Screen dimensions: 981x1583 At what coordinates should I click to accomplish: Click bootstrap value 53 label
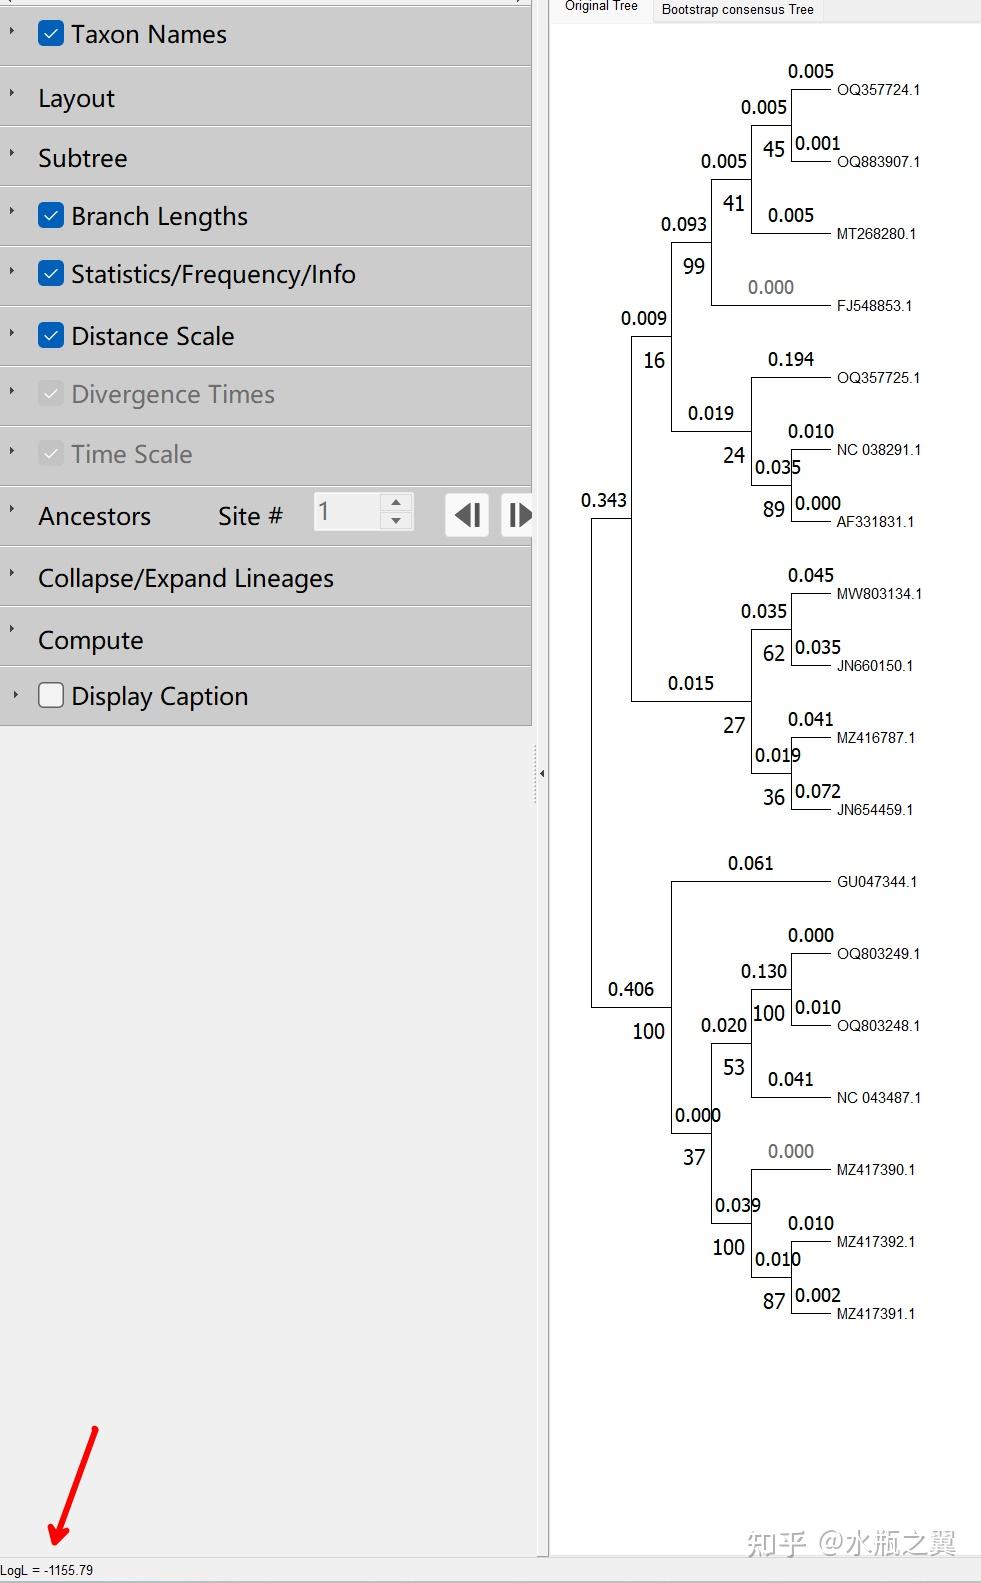(x=734, y=1067)
